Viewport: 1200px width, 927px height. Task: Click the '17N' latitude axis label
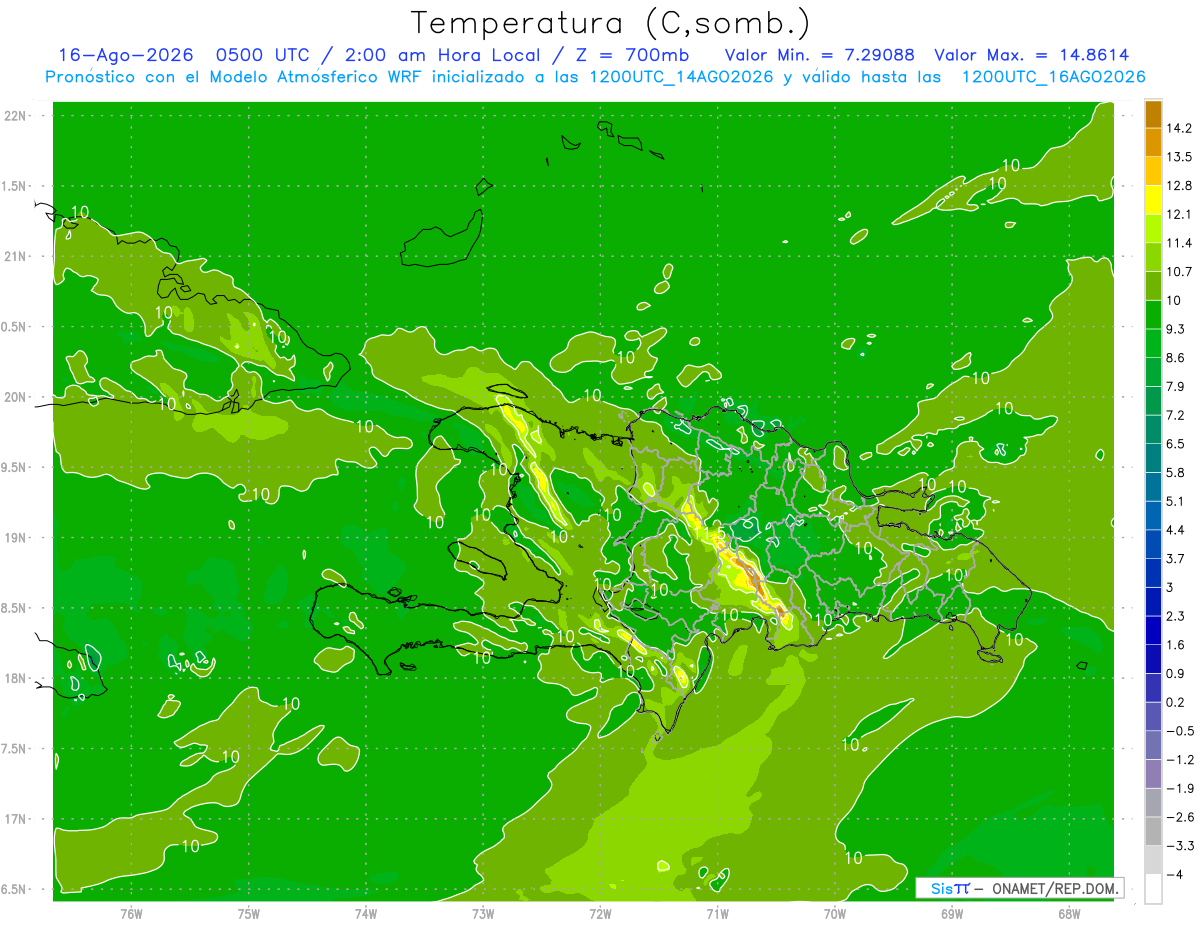coord(17,819)
